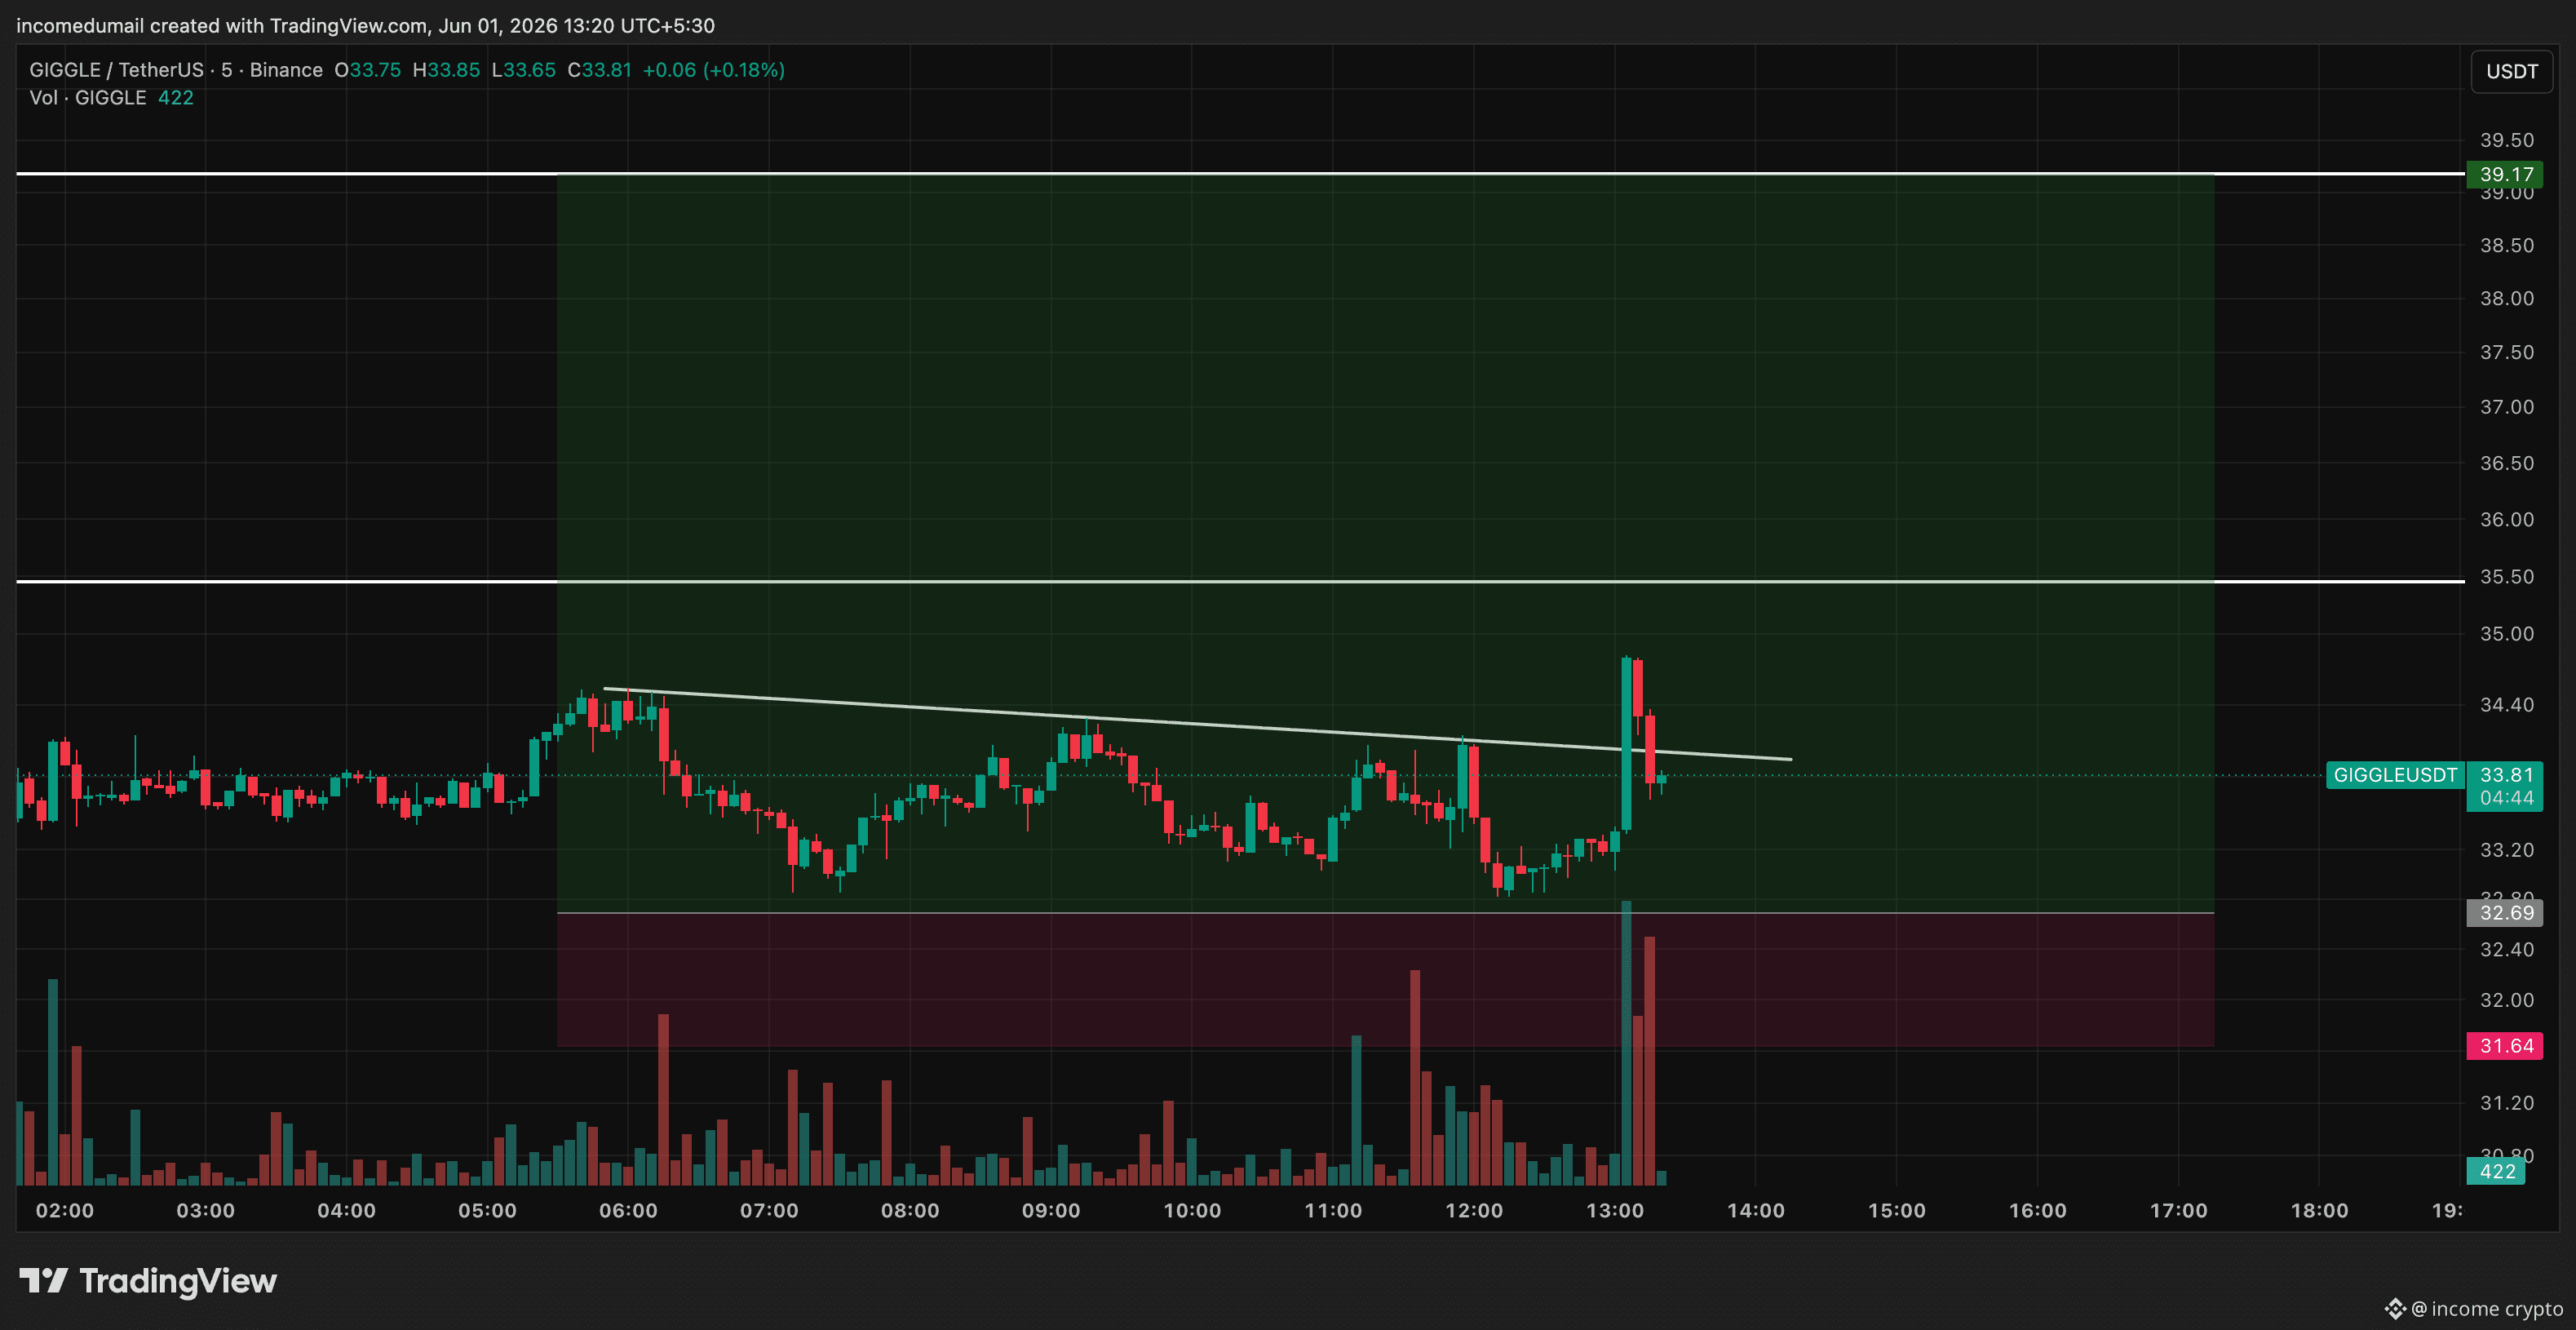Click the 37.50 price axis label
This screenshot has width=2576, height=1330.
(x=2506, y=352)
